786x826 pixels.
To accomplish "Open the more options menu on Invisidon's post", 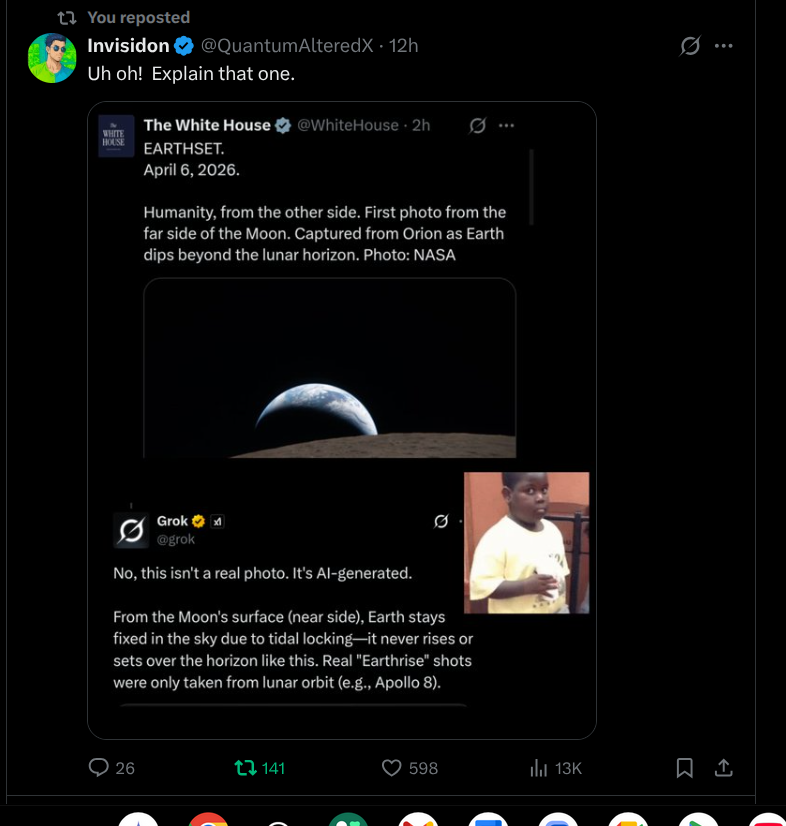I will click(x=725, y=46).
